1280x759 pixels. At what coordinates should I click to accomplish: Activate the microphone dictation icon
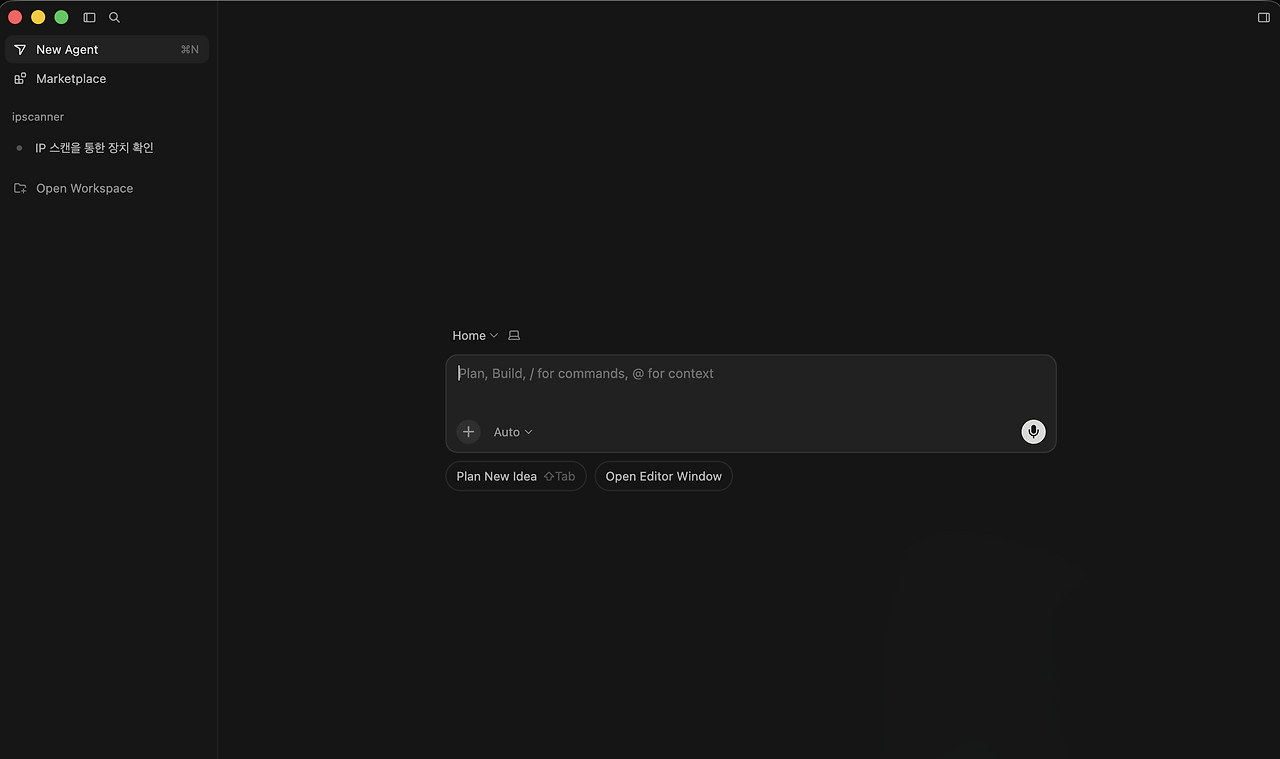(1033, 431)
